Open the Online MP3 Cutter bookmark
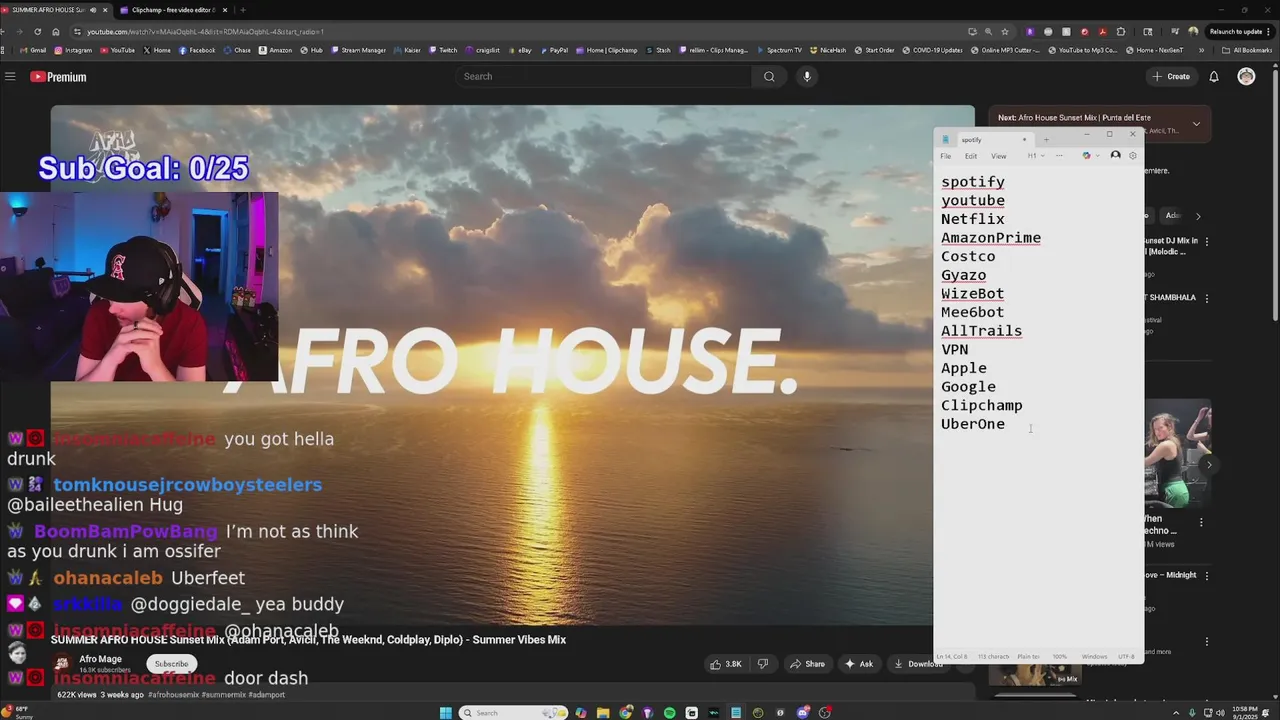Viewport: 1280px width, 720px height. (1006, 50)
